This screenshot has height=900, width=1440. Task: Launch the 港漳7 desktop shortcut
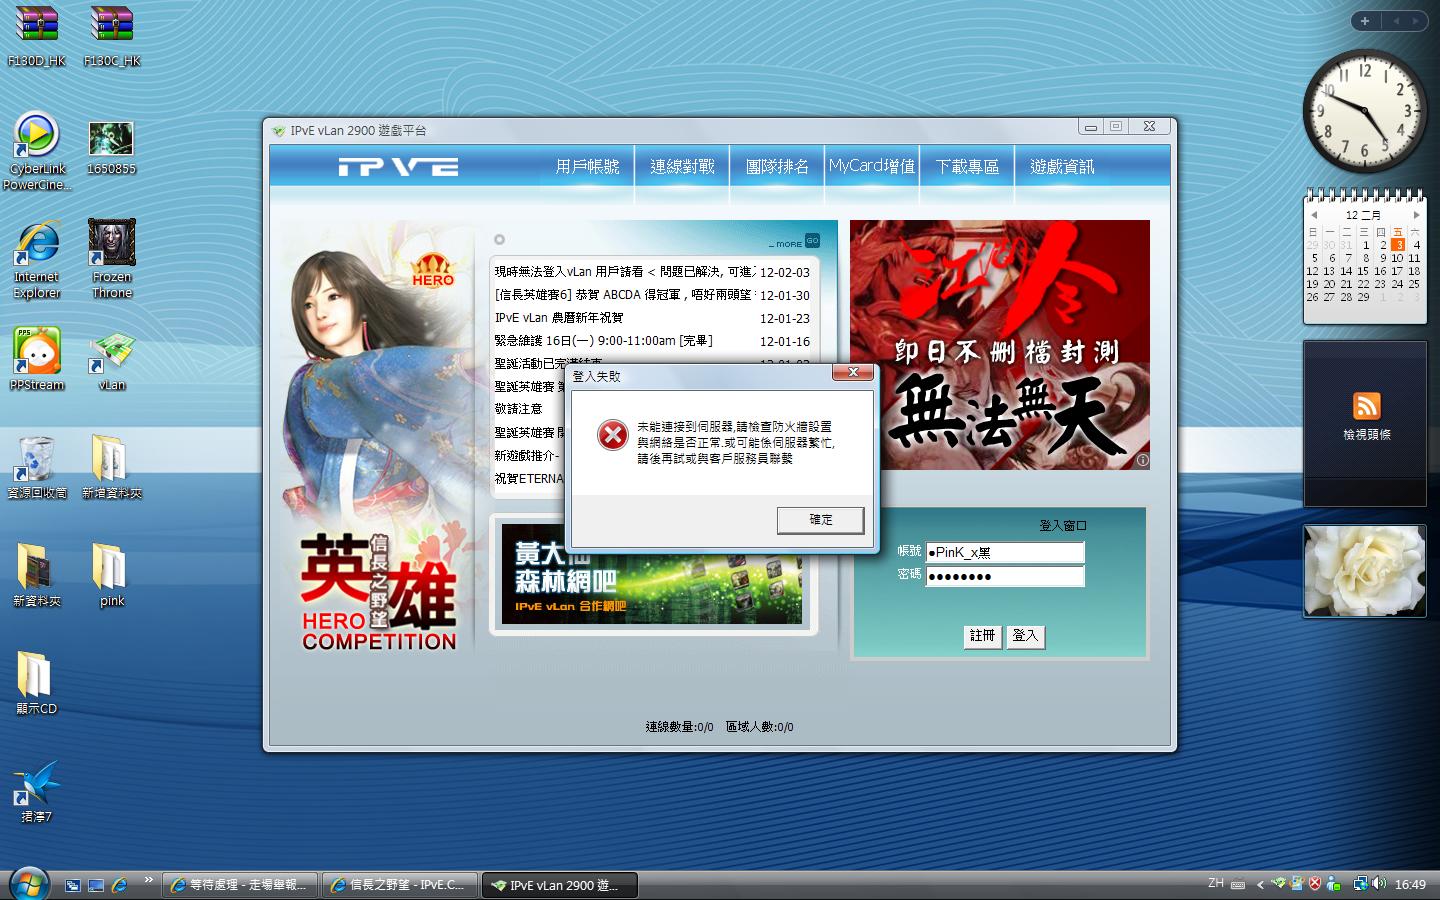tap(37, 792)
